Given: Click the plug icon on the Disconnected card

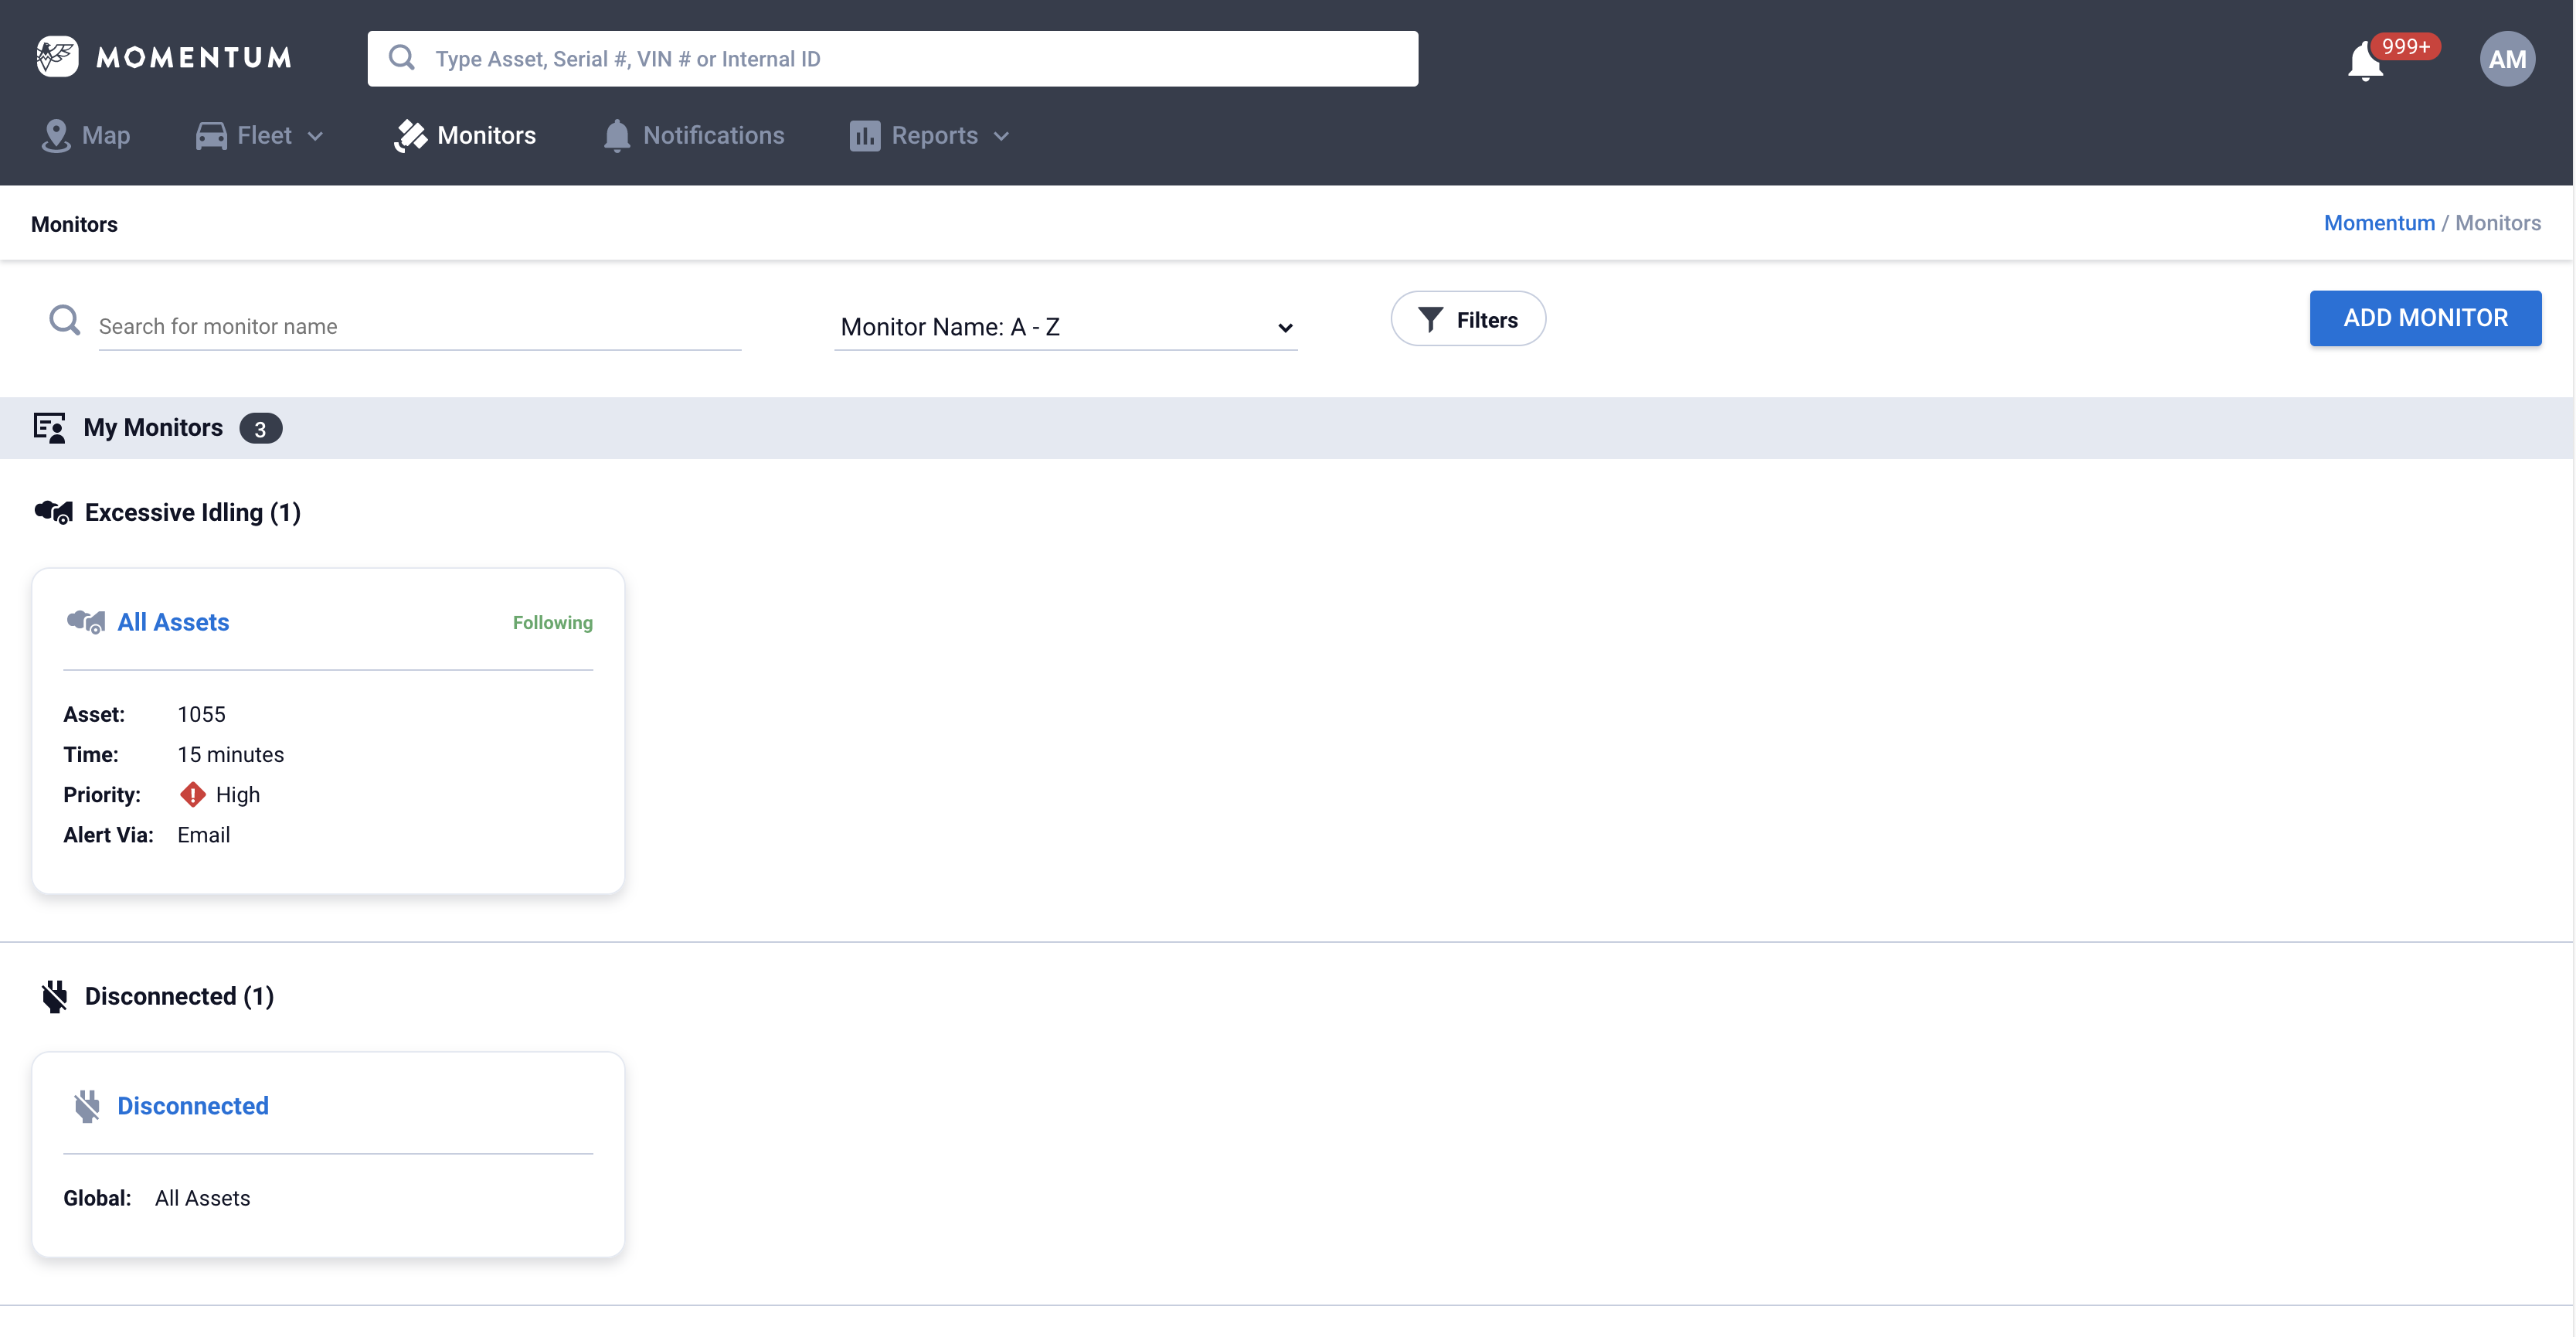Looking at the screenshot, I should [87, 1106].
